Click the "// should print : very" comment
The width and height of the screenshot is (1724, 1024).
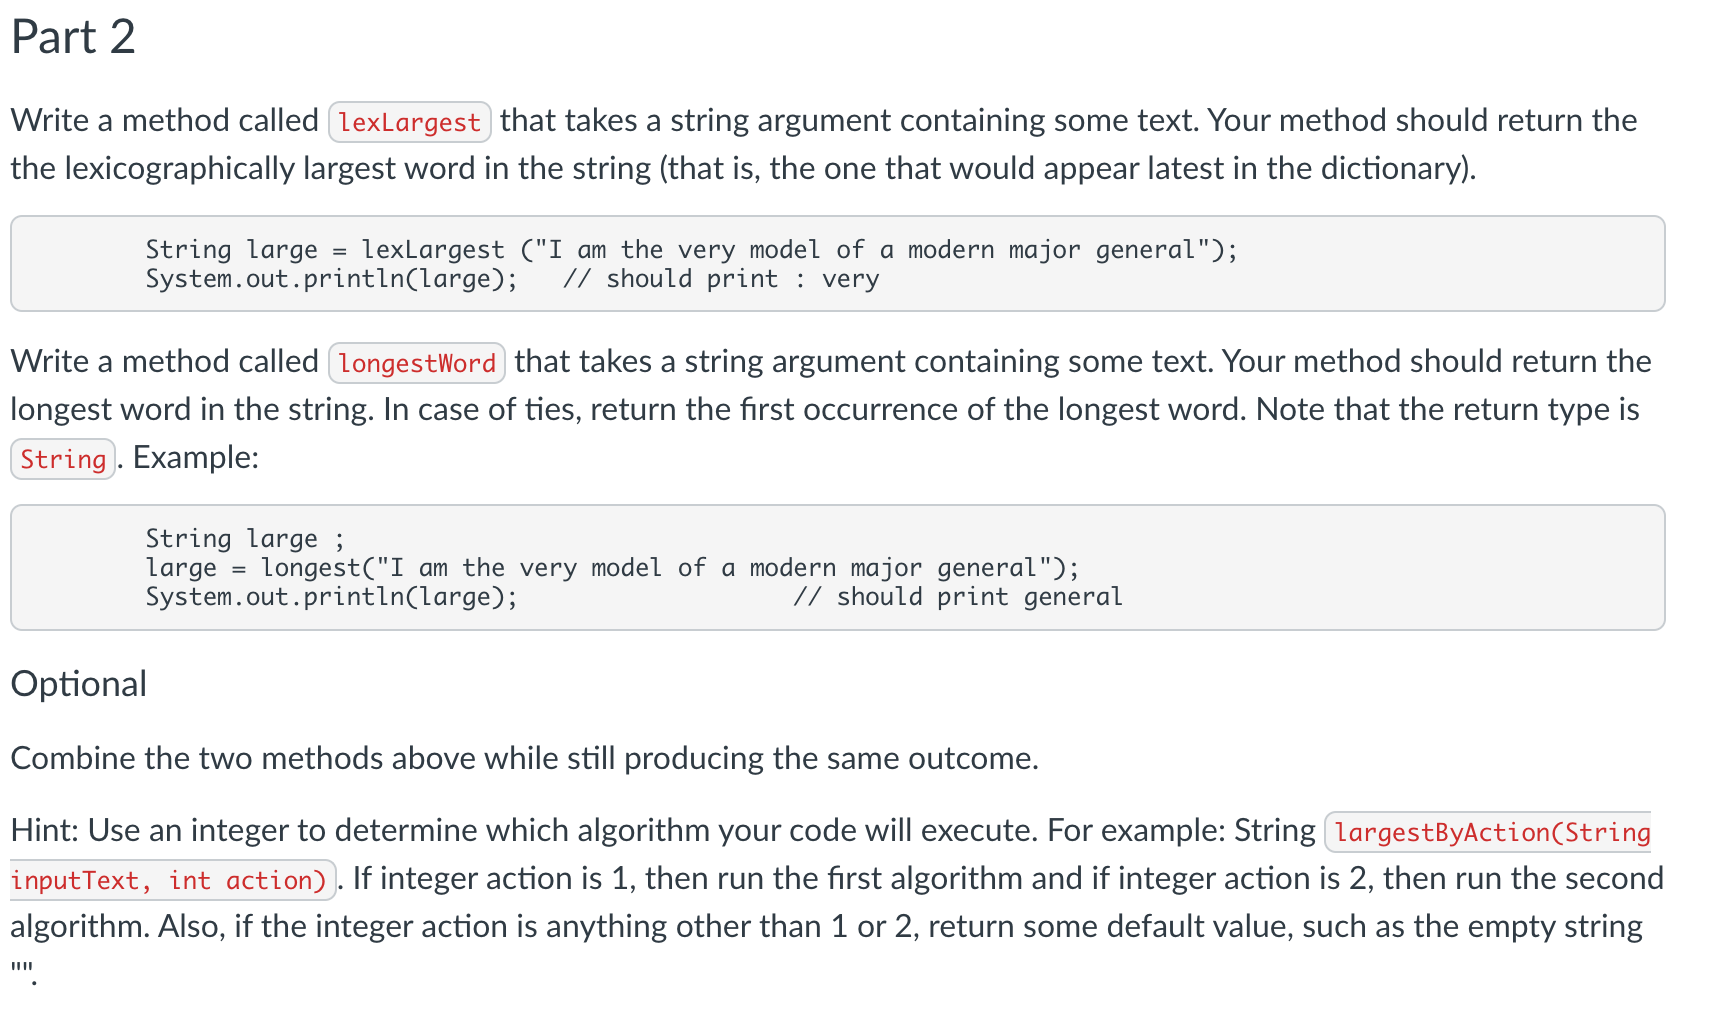coord(720,279)
